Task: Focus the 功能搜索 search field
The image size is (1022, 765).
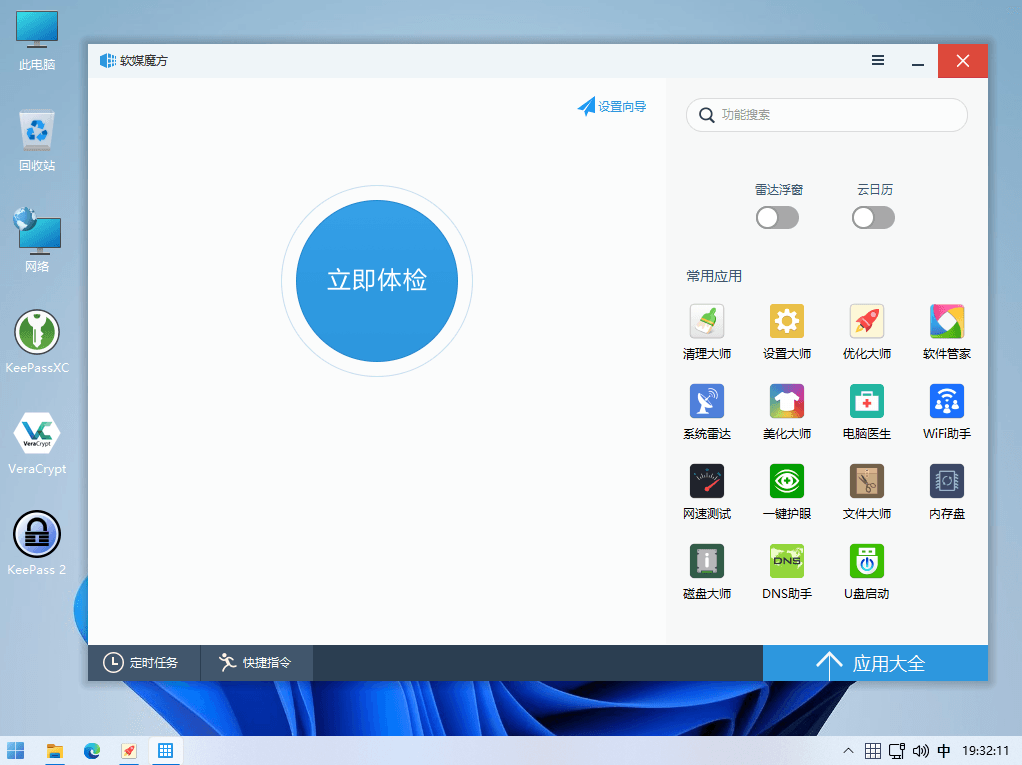Action: (826, 115)
